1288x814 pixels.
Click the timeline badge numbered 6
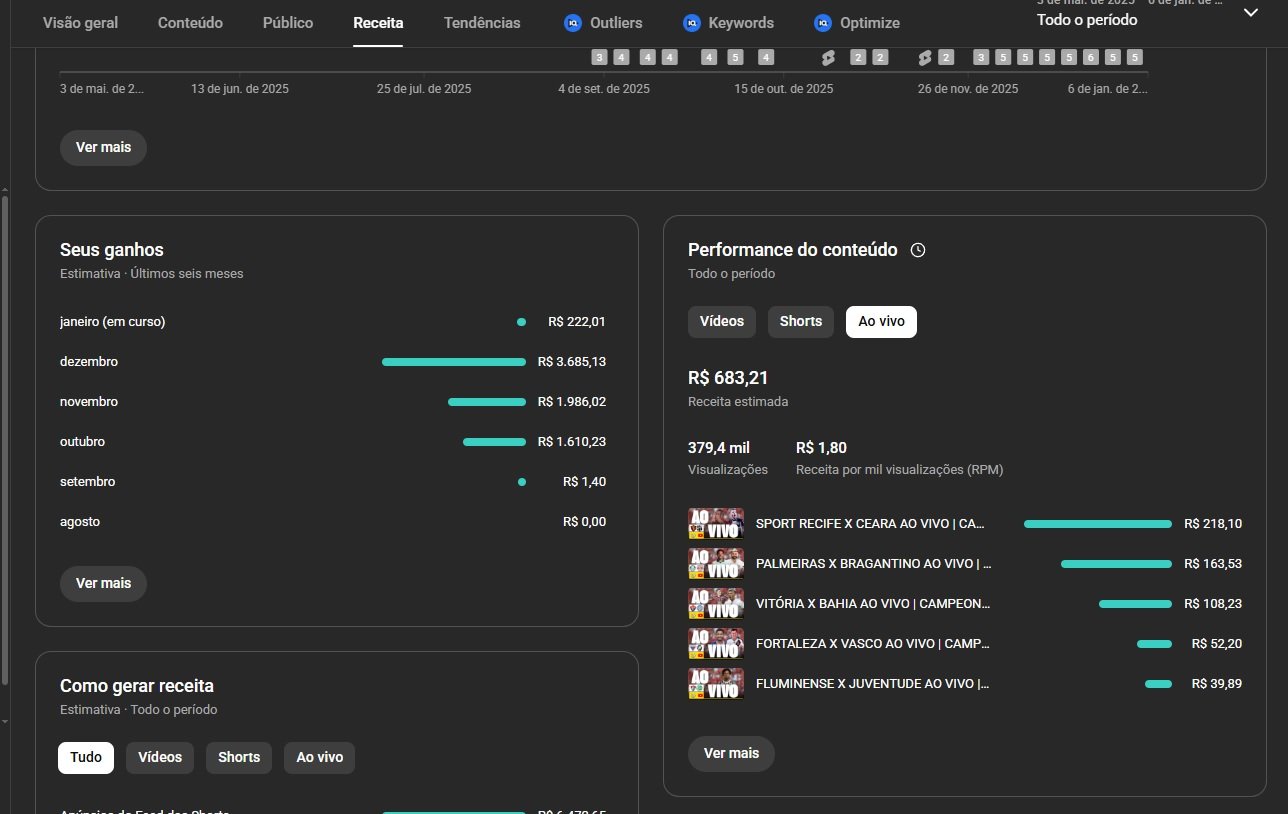point(1090,58)
